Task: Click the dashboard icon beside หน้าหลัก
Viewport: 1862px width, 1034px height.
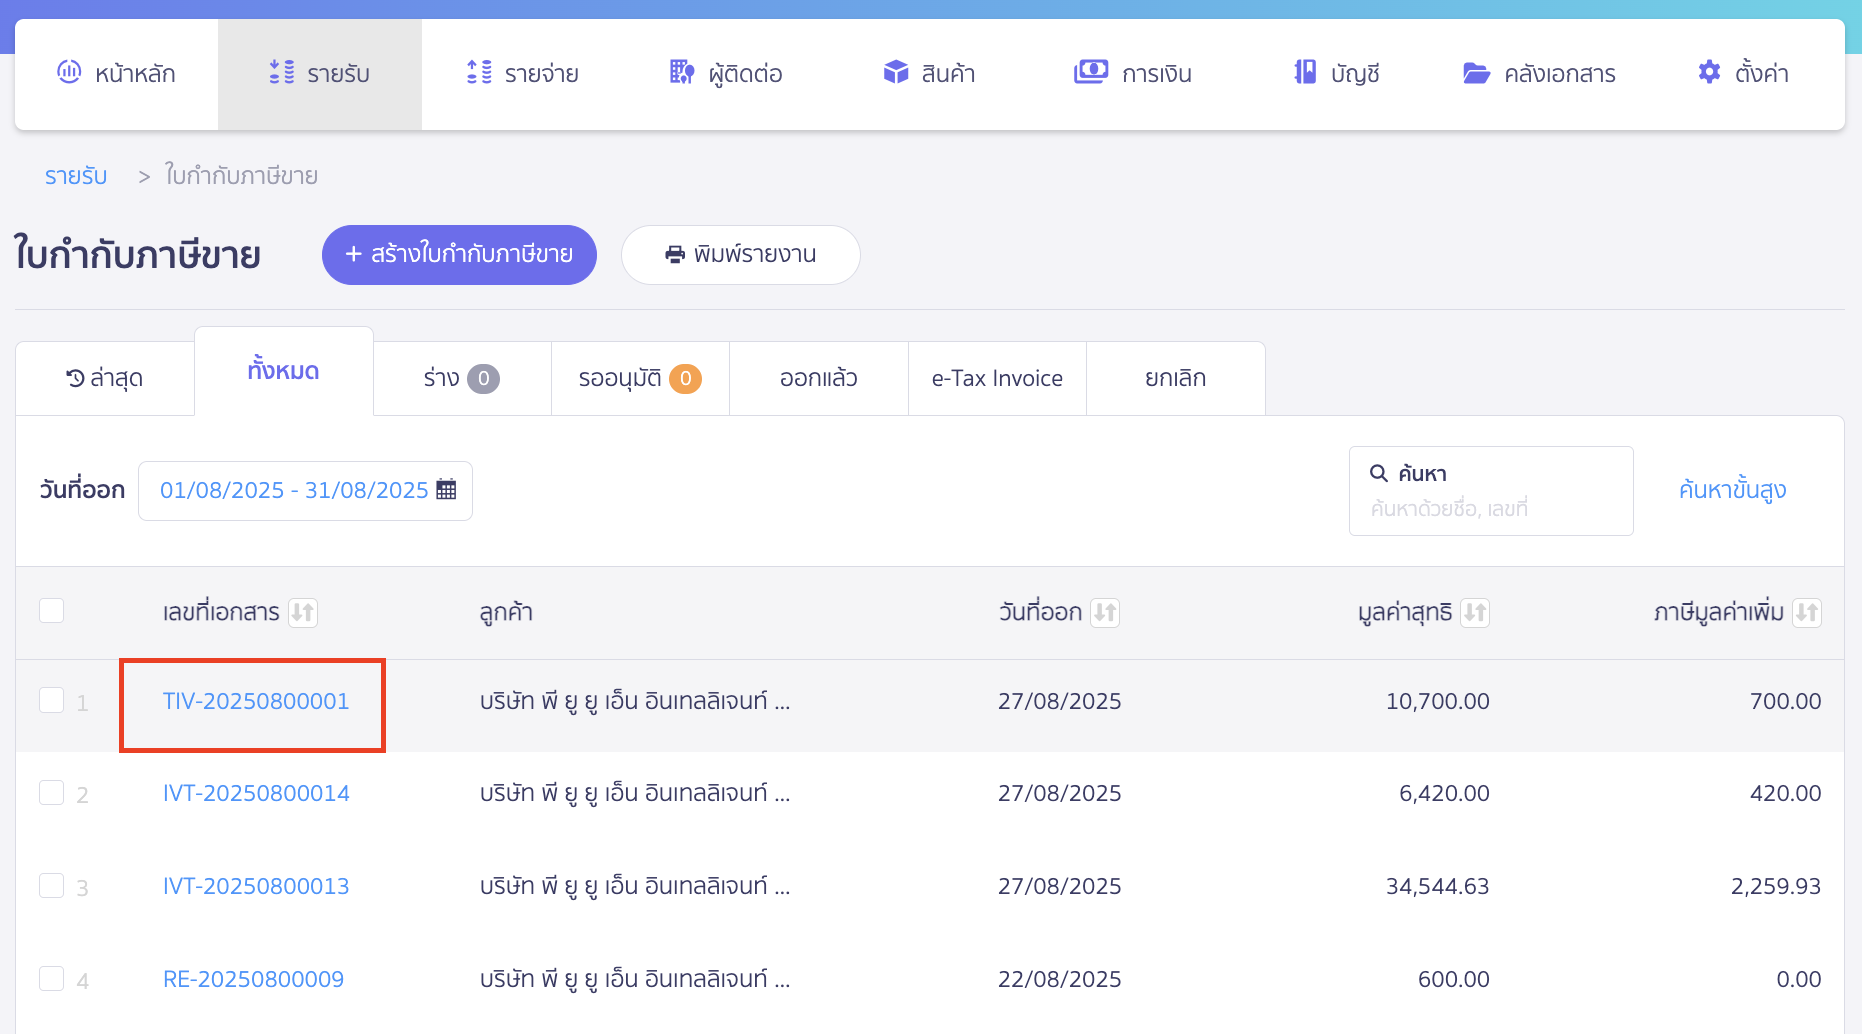Action: pos(69,72)
